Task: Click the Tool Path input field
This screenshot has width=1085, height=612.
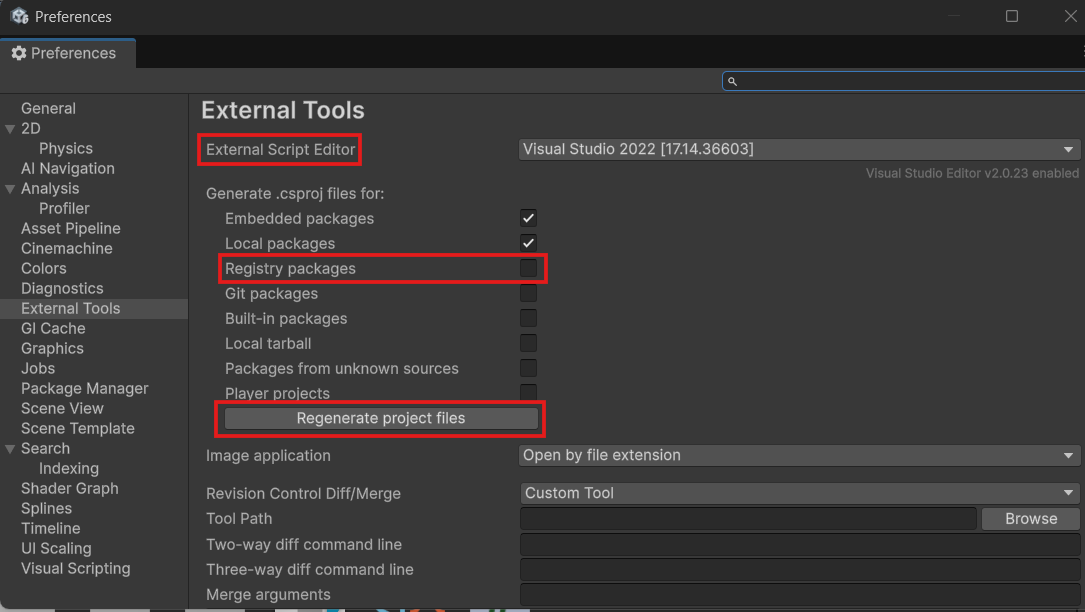Action: point(748,519)
